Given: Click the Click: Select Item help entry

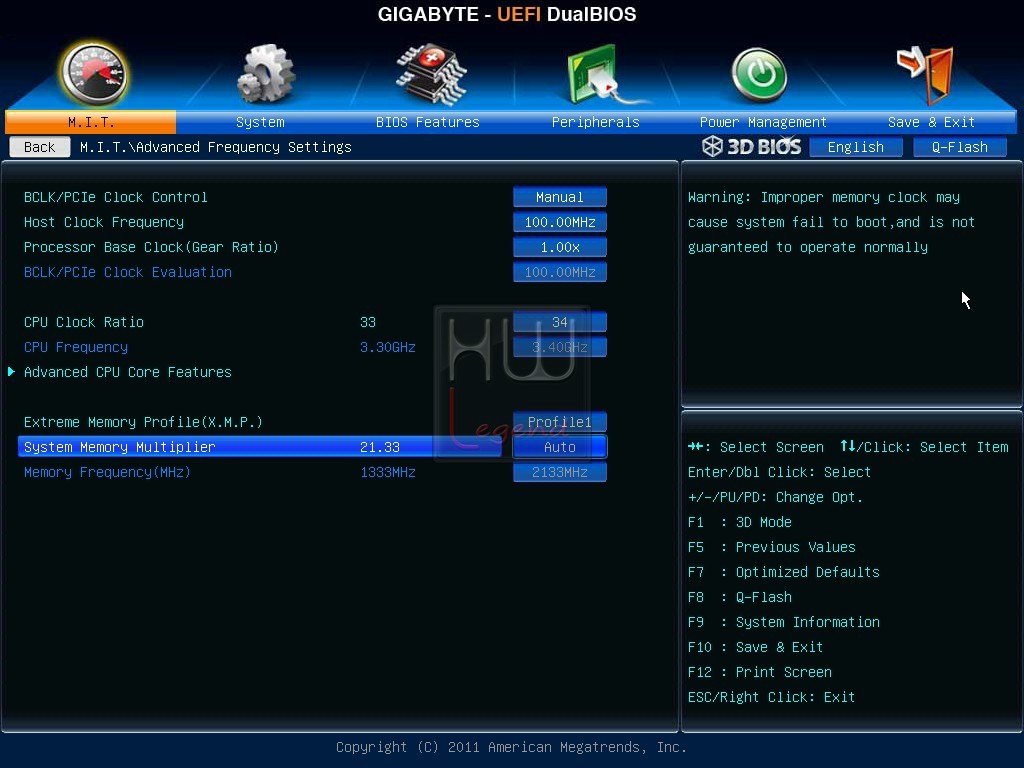Looking at the screenshot, I should [925, 447].
